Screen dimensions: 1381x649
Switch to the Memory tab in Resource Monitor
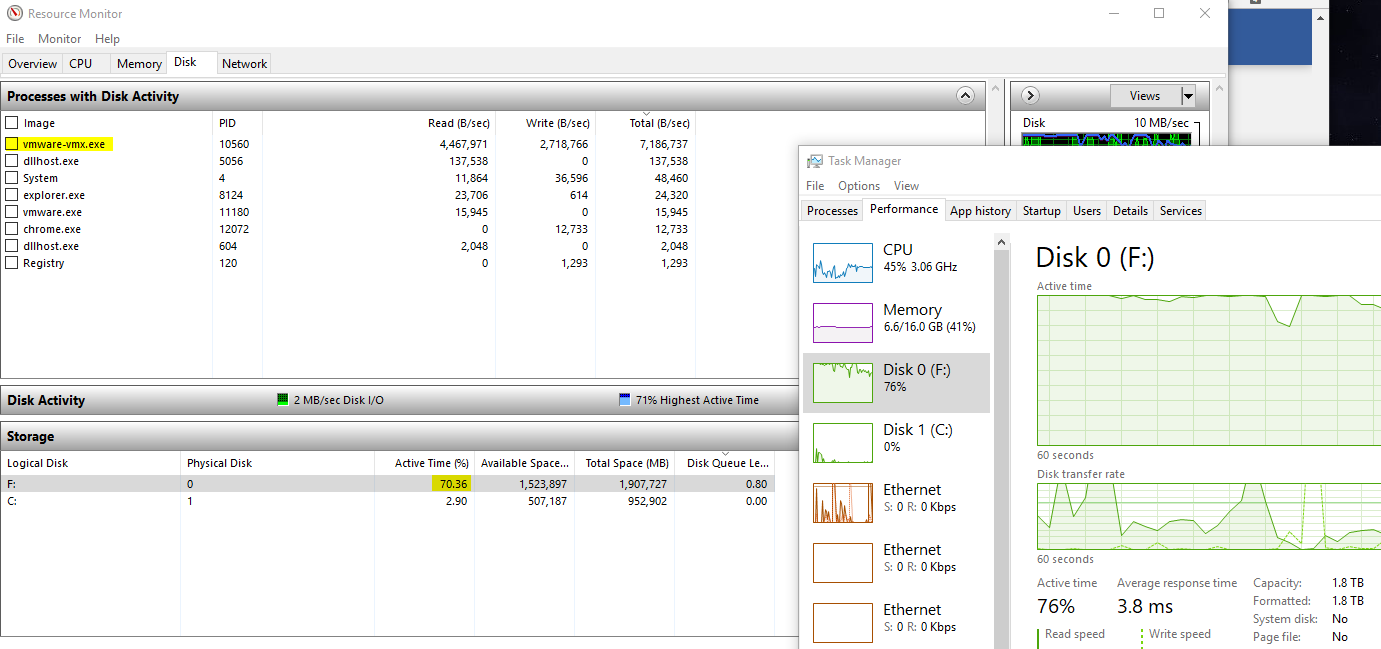pos(139,64)
